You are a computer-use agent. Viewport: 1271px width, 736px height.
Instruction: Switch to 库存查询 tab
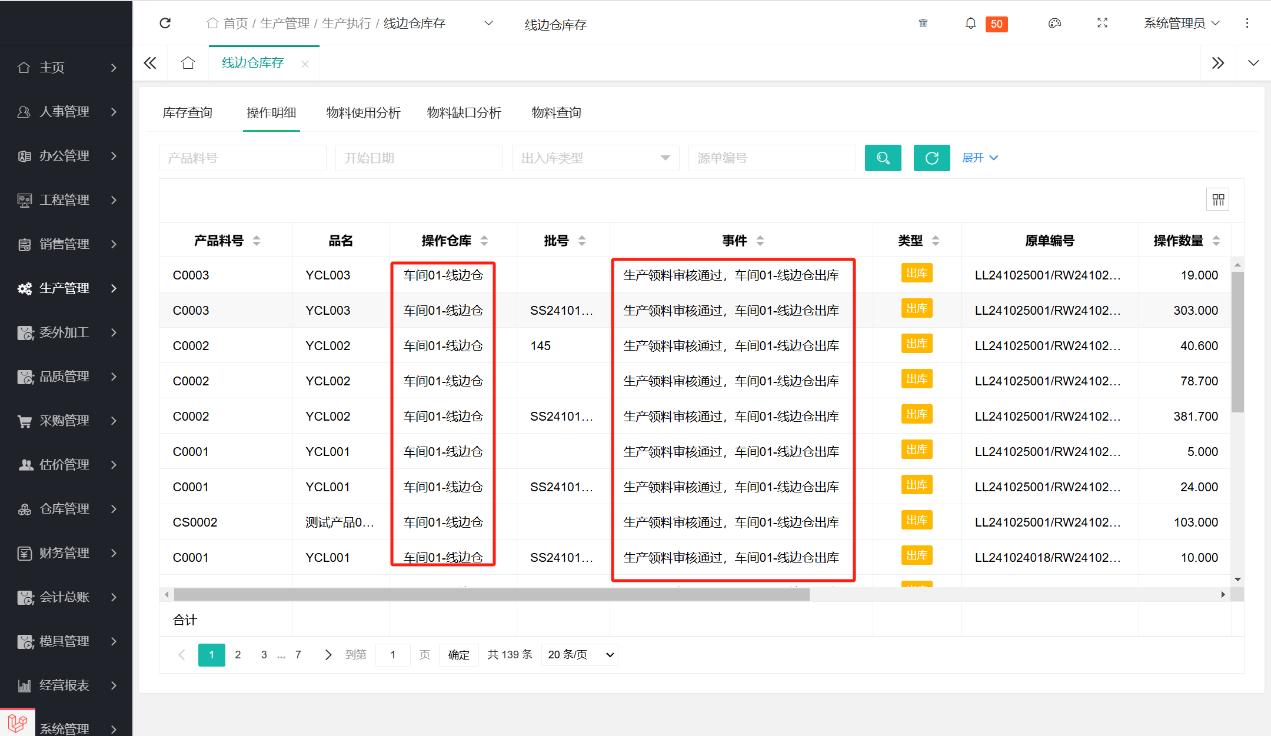187,113
